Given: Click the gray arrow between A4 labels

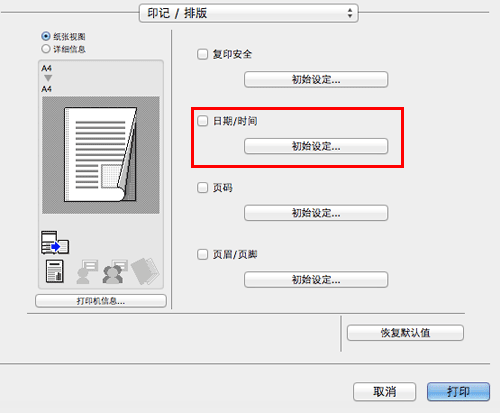Looking at the screenshot, I should click(x=48, y=78).
